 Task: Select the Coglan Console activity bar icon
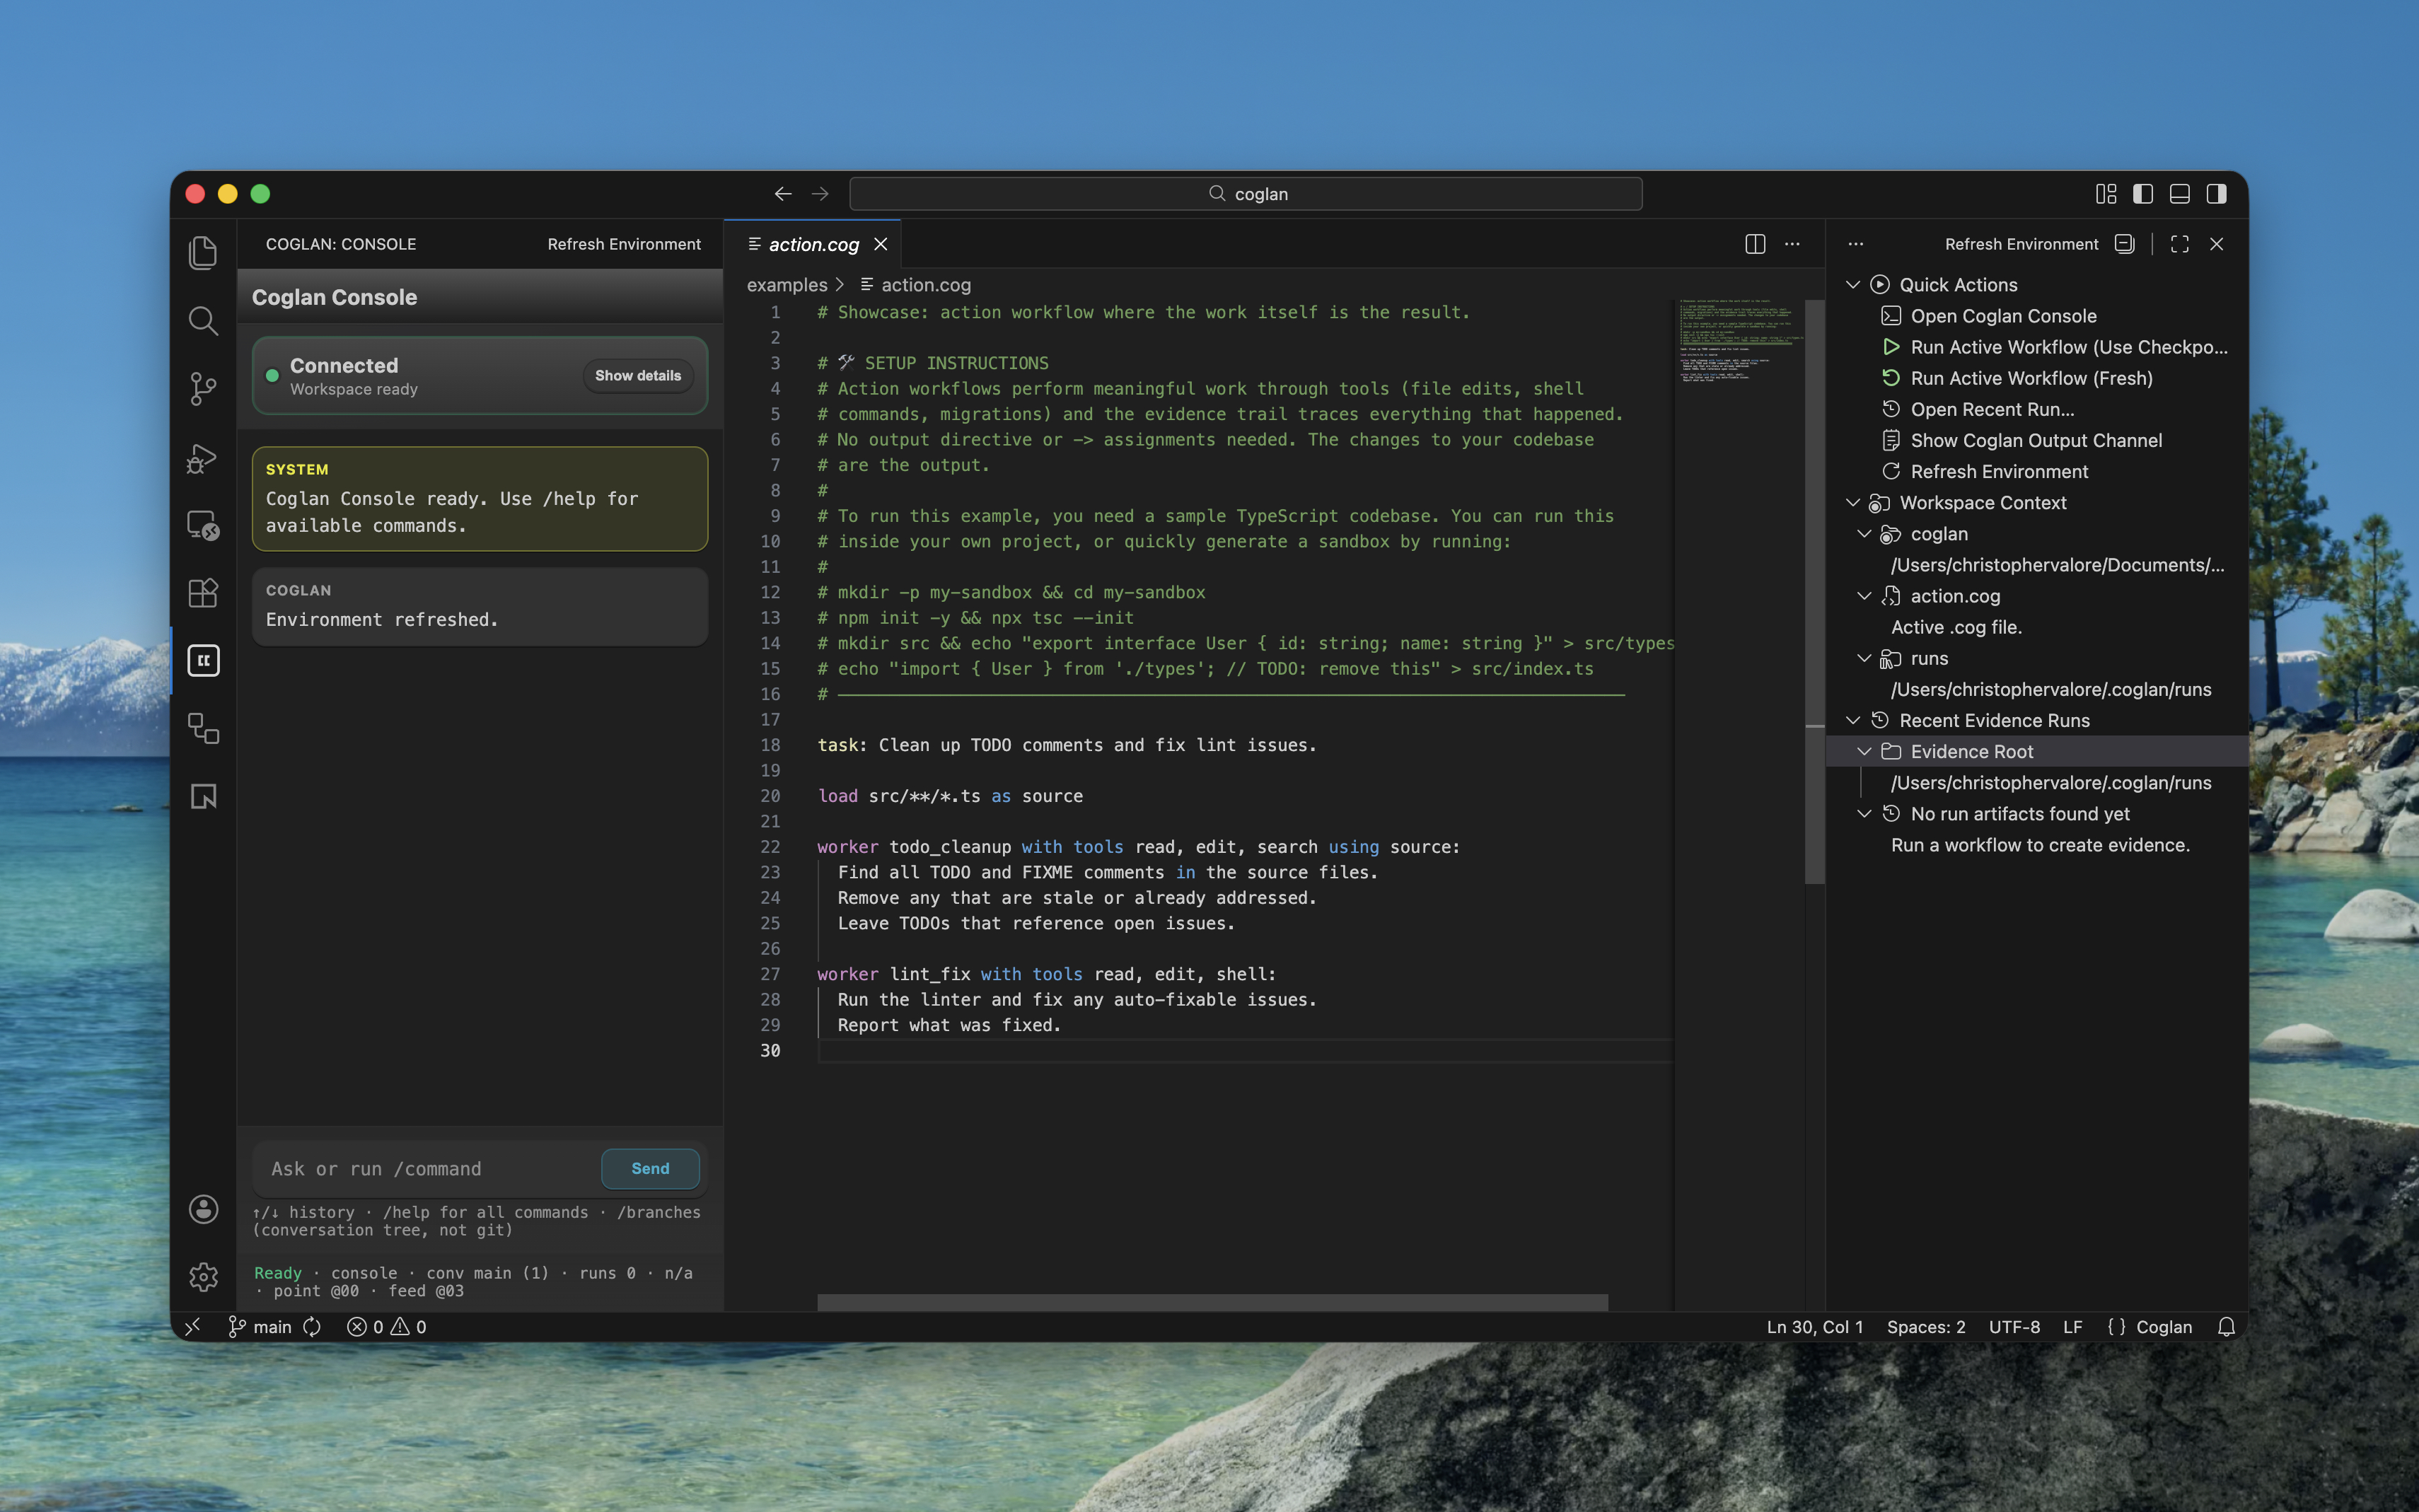click(203, 660)
